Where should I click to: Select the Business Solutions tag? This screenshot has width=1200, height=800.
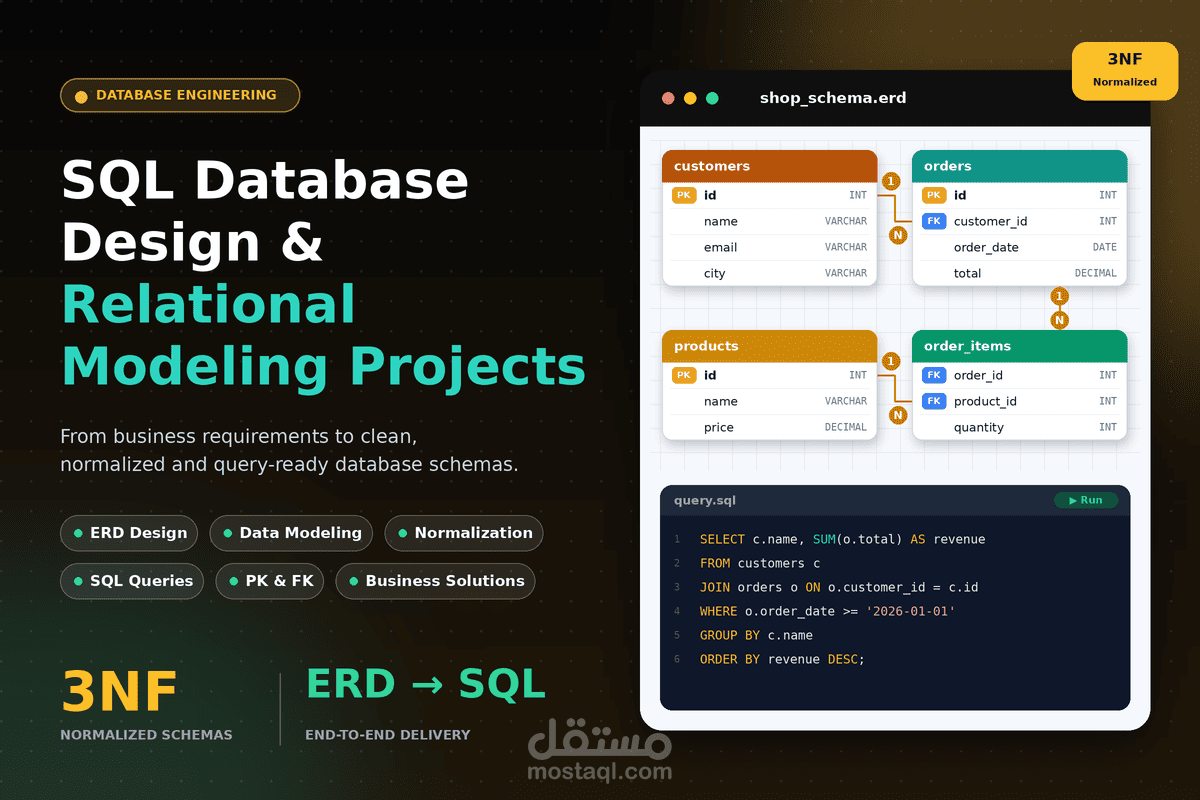(435, 581)
